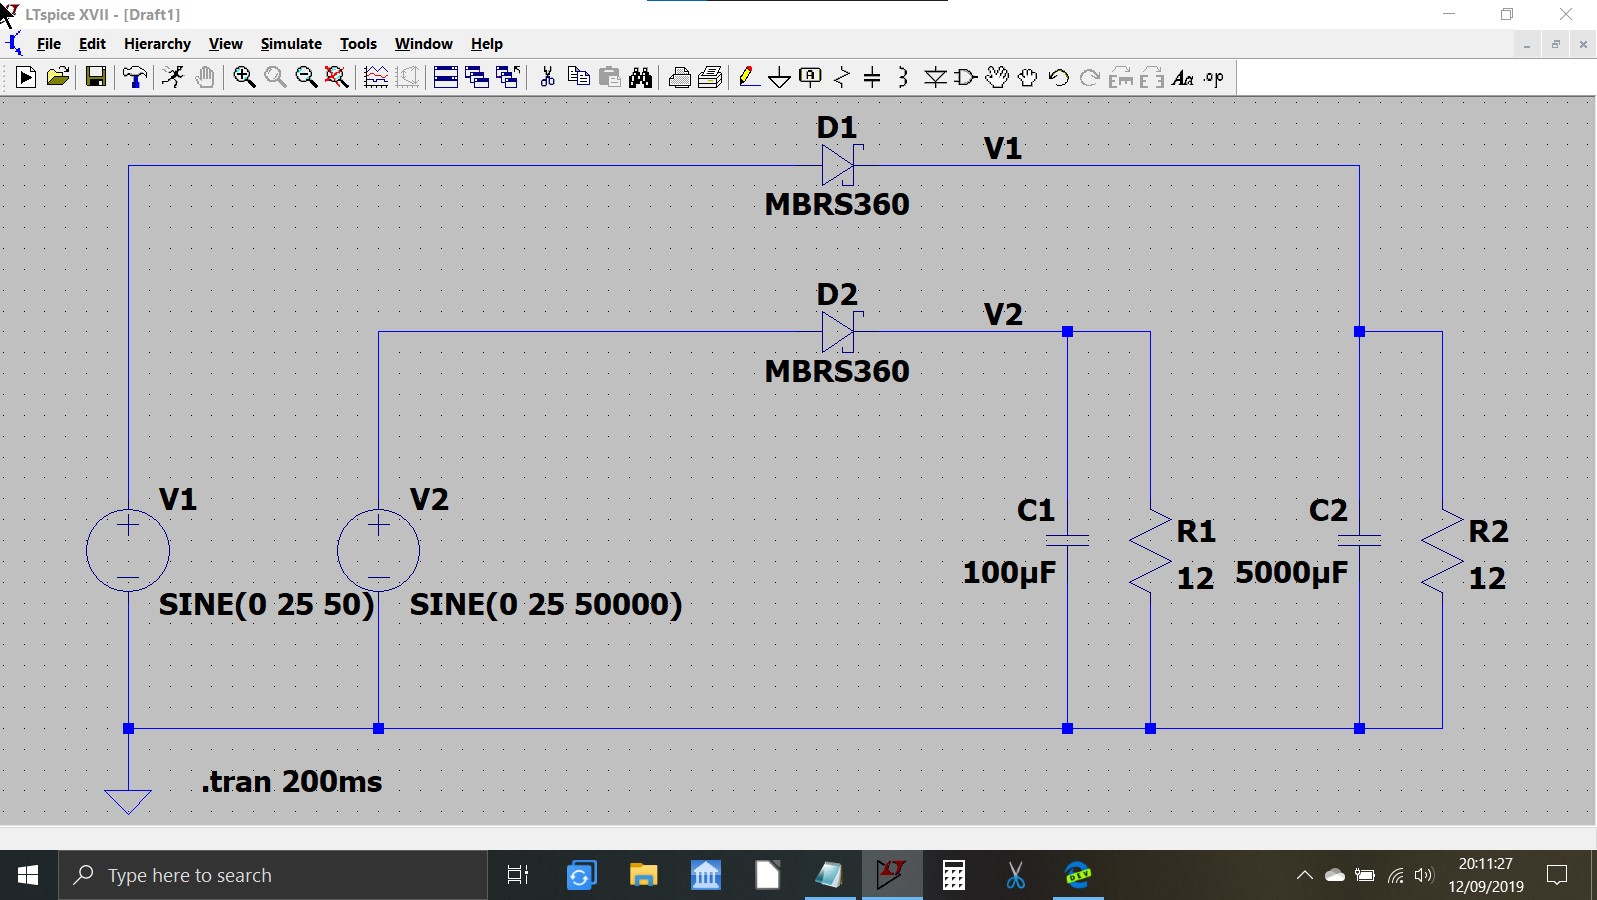Click the Autorange plot icon

408,77
